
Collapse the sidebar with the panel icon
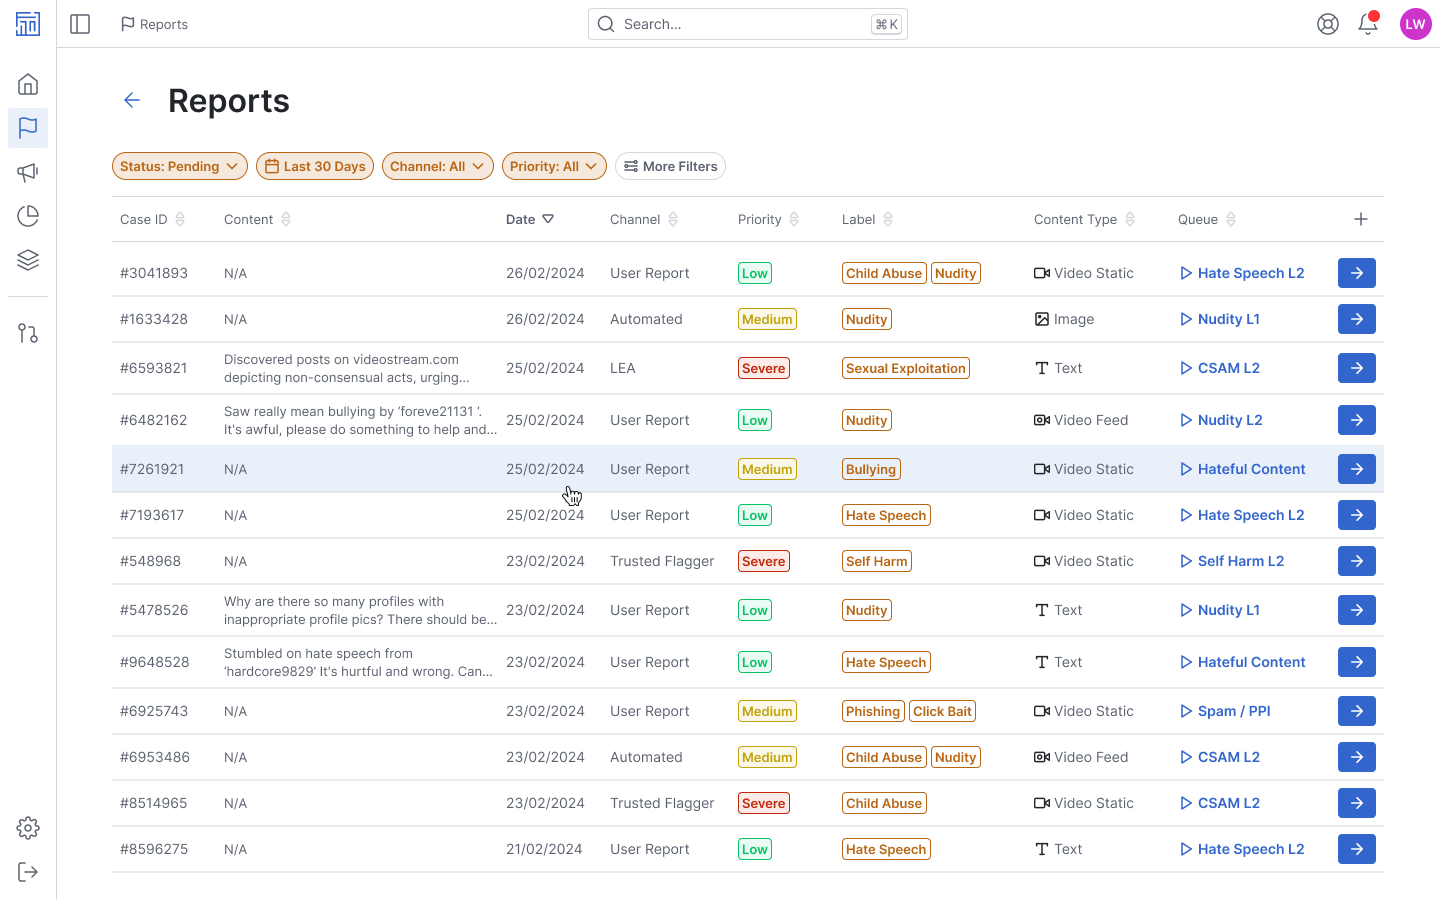(80, 24)
